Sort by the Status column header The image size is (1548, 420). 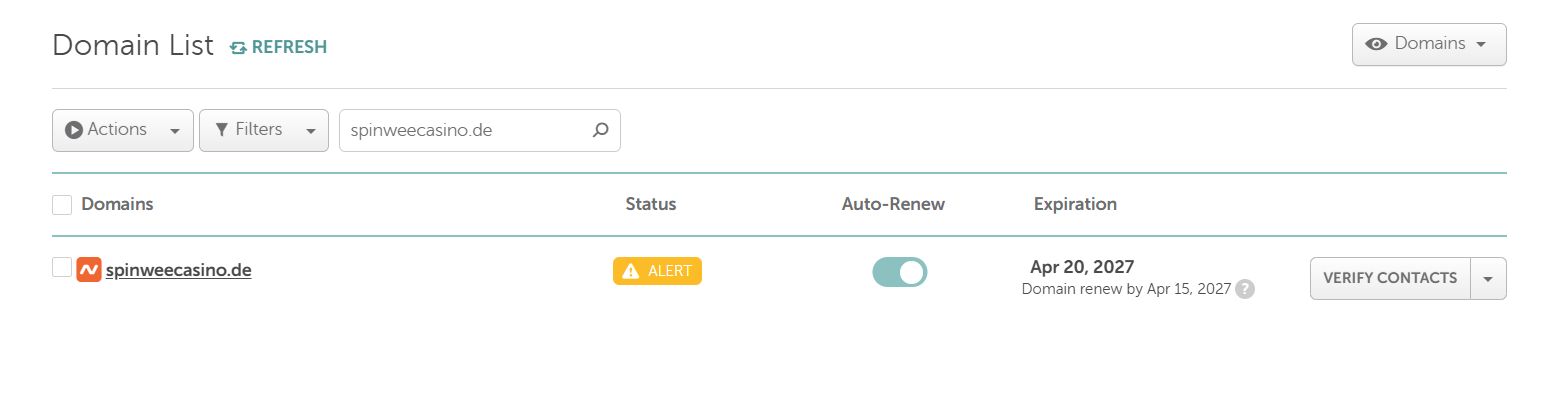tap(651, 204)
